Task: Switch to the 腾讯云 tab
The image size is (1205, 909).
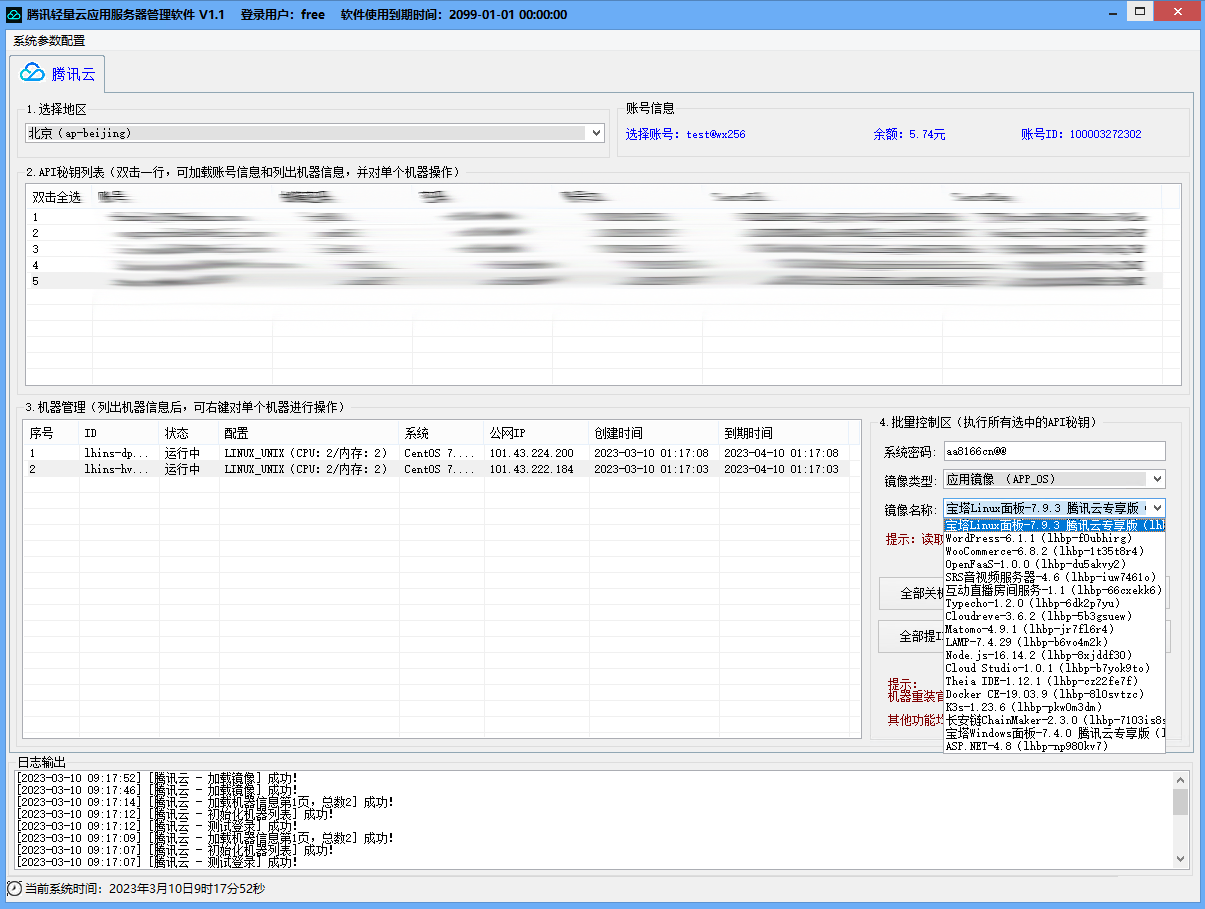Action: pyautogui.click(x=58, y=73)
